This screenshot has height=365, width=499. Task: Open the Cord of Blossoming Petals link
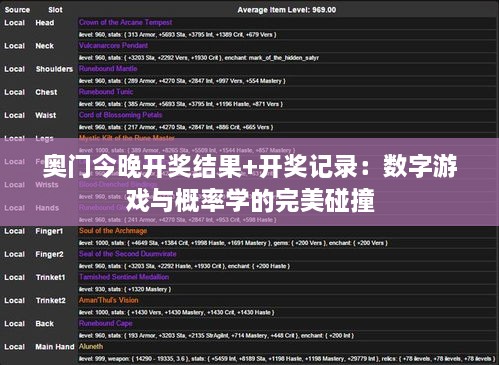click(x=121, y=115)
